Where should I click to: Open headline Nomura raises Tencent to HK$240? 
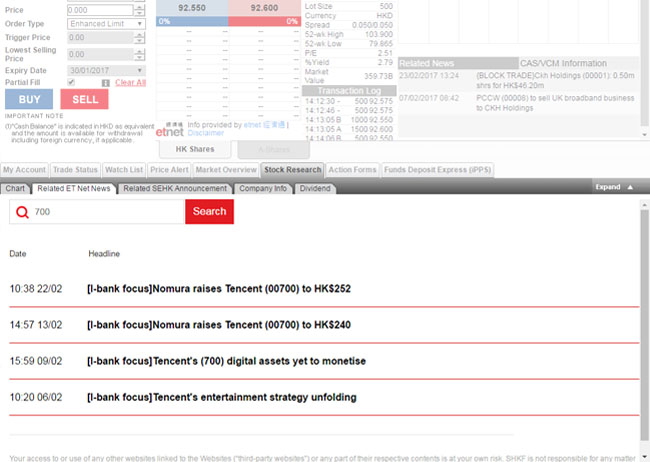219,325
